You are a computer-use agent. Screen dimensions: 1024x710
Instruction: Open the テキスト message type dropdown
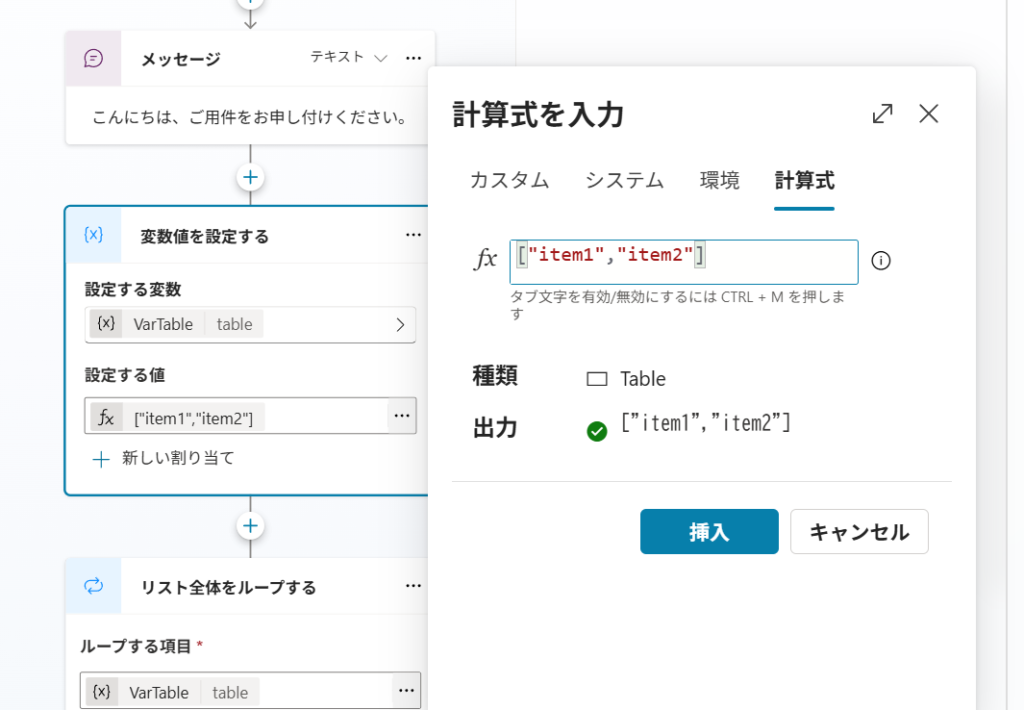coord(348,58)
